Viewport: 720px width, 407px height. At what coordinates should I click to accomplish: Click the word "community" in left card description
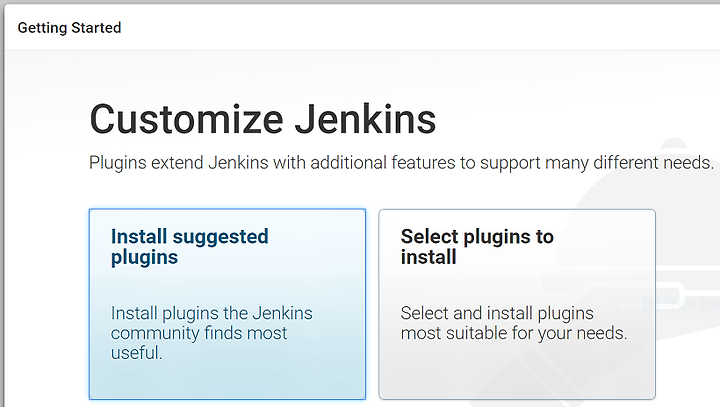pyautogui.click(x=155, y=333)
